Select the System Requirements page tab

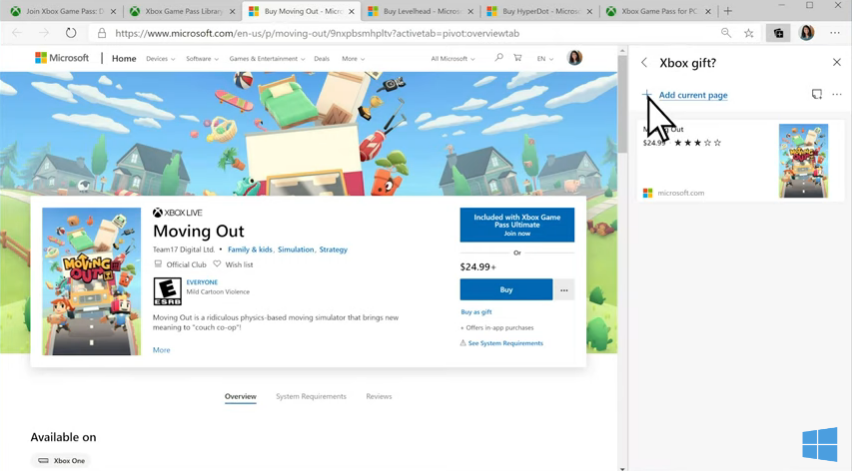coord(311,397)
